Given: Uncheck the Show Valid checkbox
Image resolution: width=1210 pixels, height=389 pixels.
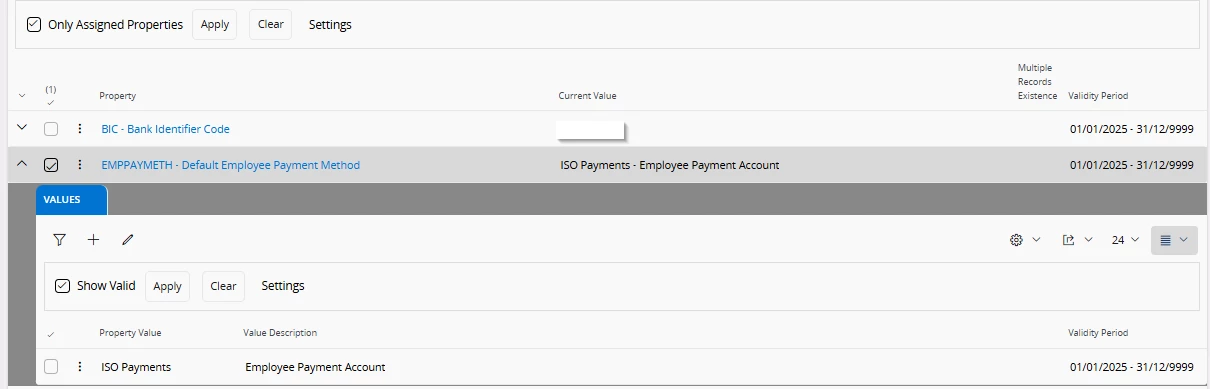Looking at the screenshot, I should point(62,286).
